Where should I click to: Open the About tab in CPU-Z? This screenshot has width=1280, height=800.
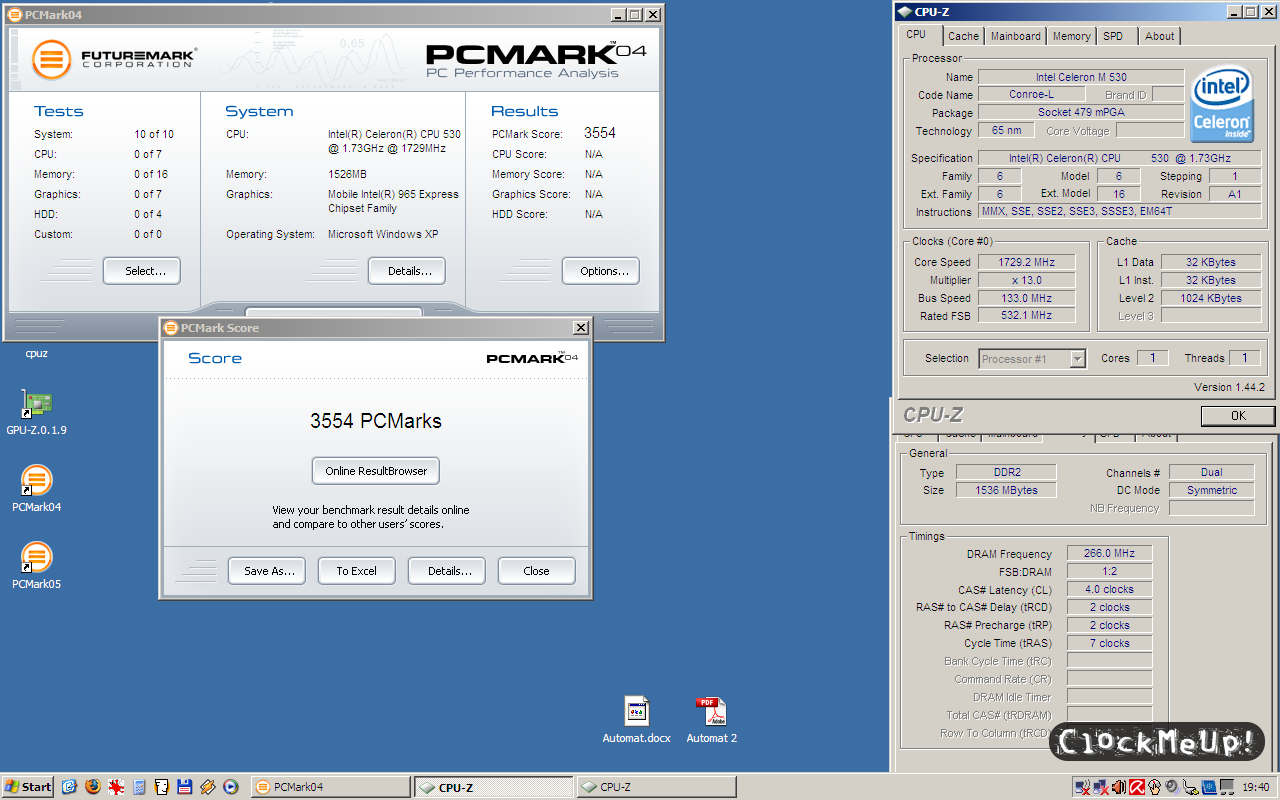pos(1160,36)
